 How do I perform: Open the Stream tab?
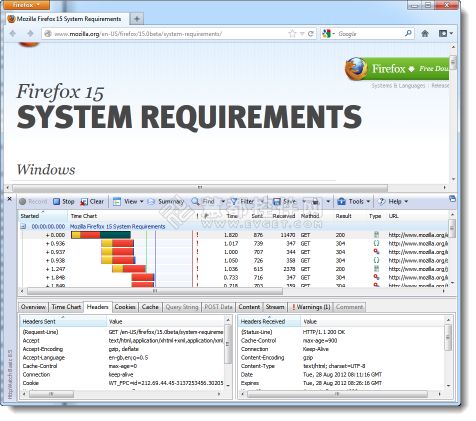click(x=275, y=307)
